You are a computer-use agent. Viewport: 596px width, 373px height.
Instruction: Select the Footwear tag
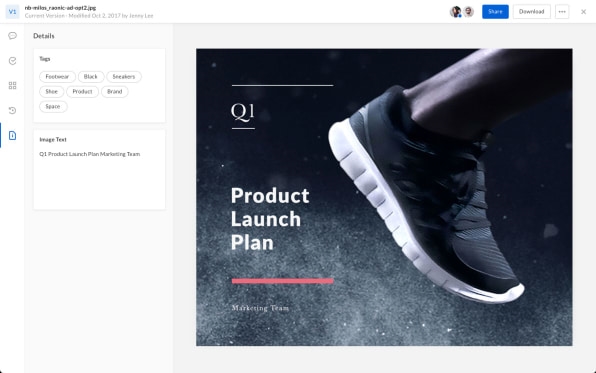coord(57,77)
